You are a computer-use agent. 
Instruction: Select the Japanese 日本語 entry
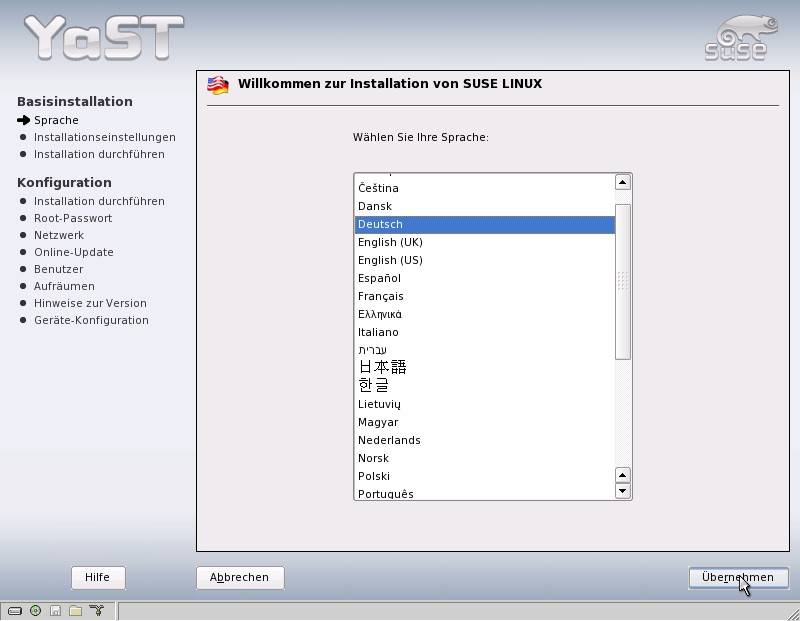(485, 367)
